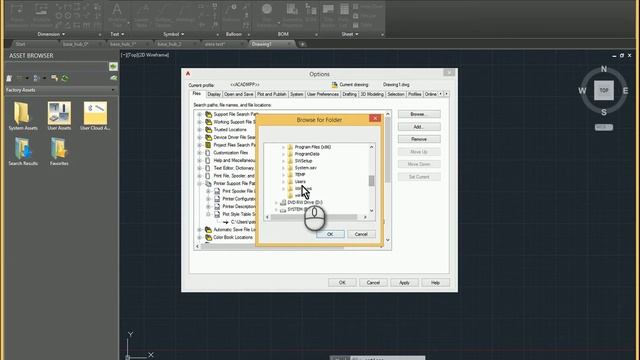Switch to the Start document tab
640x360 pixels.
20,44
